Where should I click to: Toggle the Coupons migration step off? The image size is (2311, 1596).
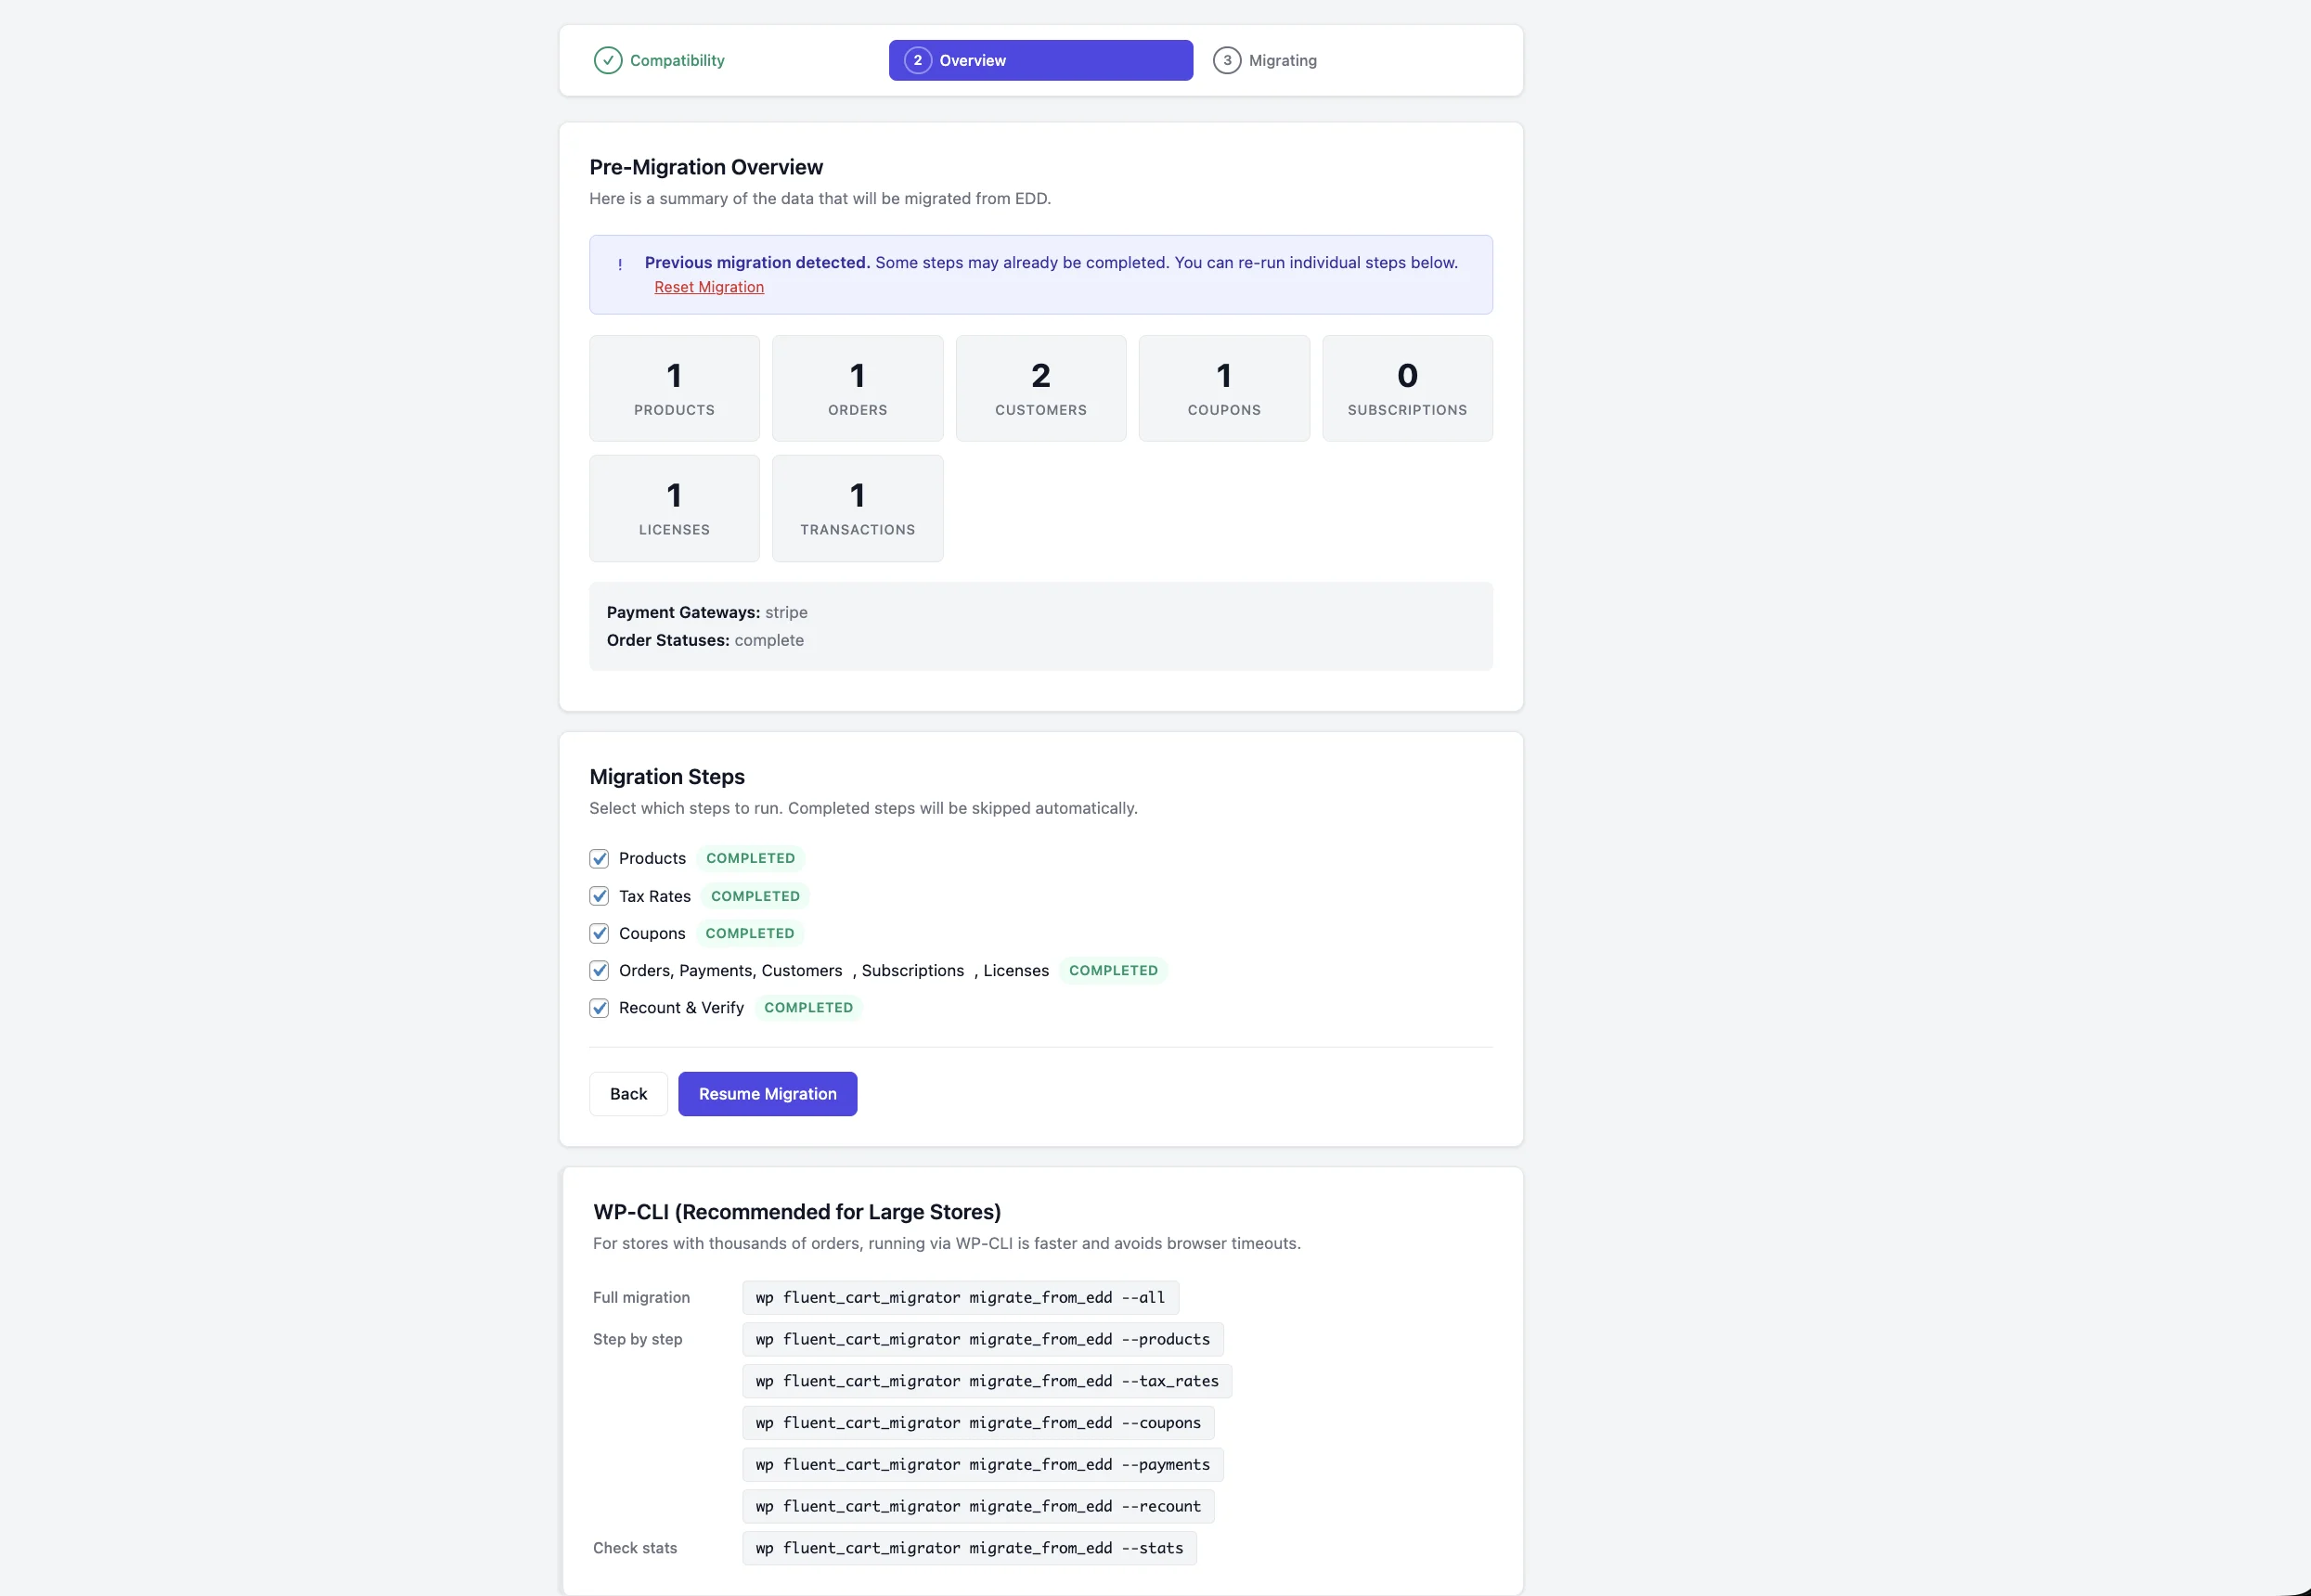click(599, 933)
